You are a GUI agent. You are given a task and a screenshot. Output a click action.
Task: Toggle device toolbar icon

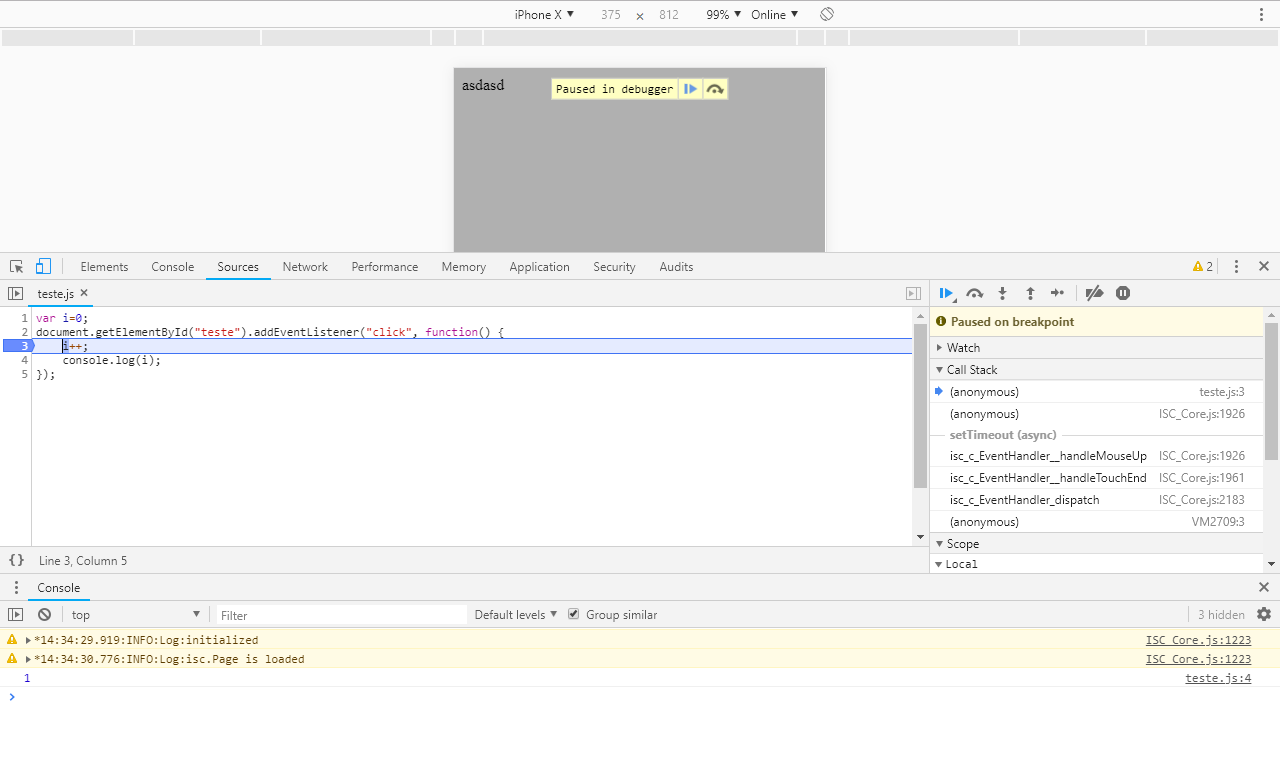click(x=43, y=267)
